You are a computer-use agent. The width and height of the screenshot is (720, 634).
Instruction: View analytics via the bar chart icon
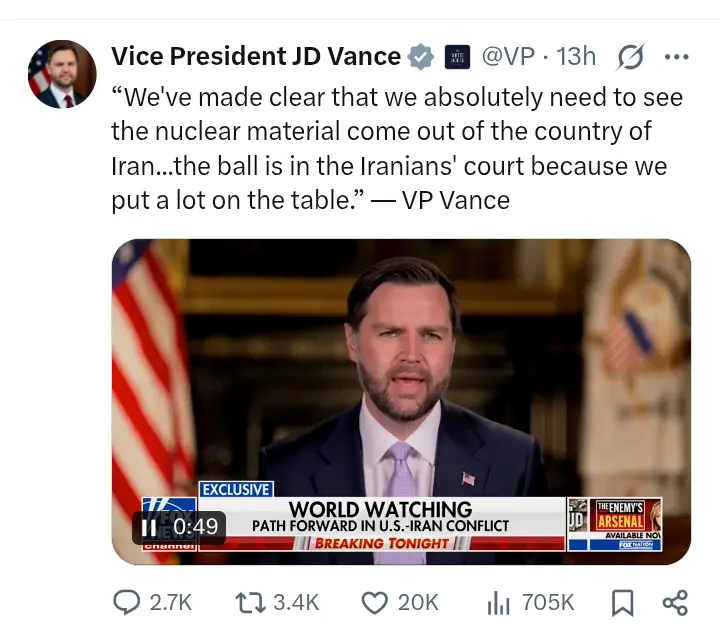click(x=498, y=602)
